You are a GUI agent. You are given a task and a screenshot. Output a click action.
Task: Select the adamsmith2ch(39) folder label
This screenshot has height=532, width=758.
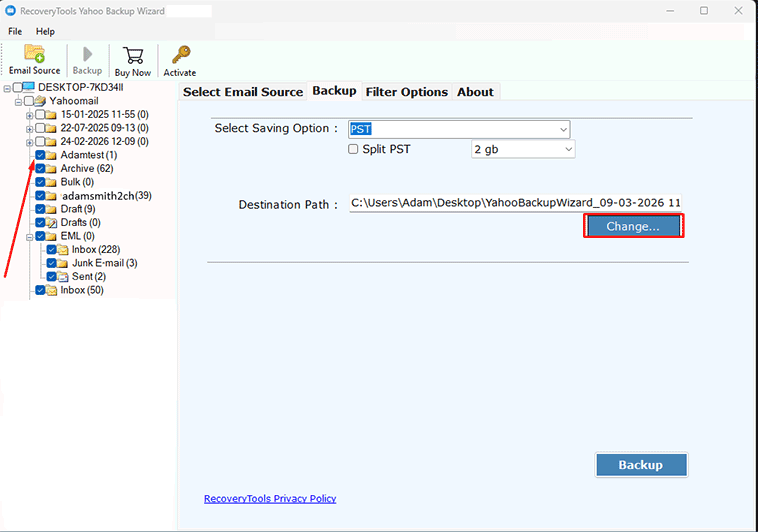(106, 195)
